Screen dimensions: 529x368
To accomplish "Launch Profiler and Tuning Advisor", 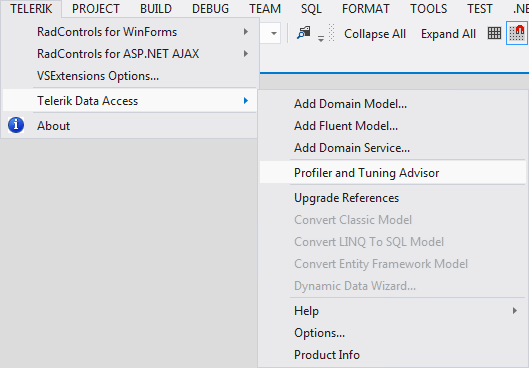I will tap(393, 173).
